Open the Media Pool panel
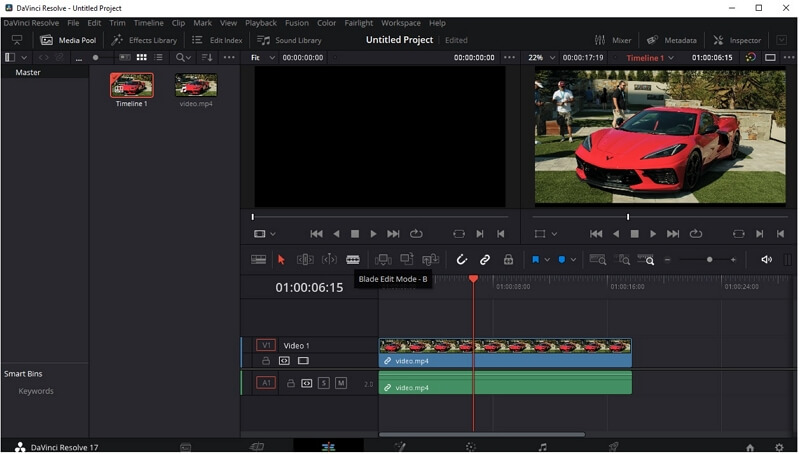 pos(68,40)
